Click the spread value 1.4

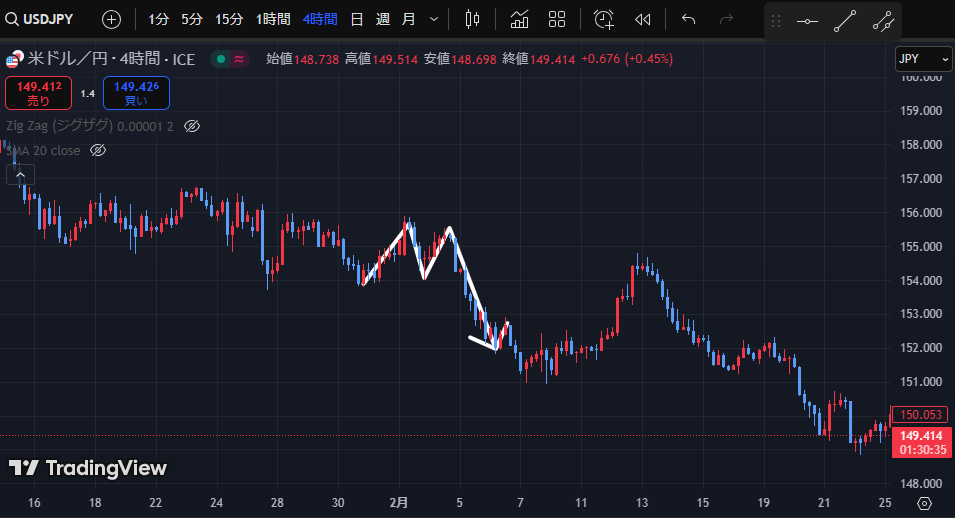click(x=88, y=93)
